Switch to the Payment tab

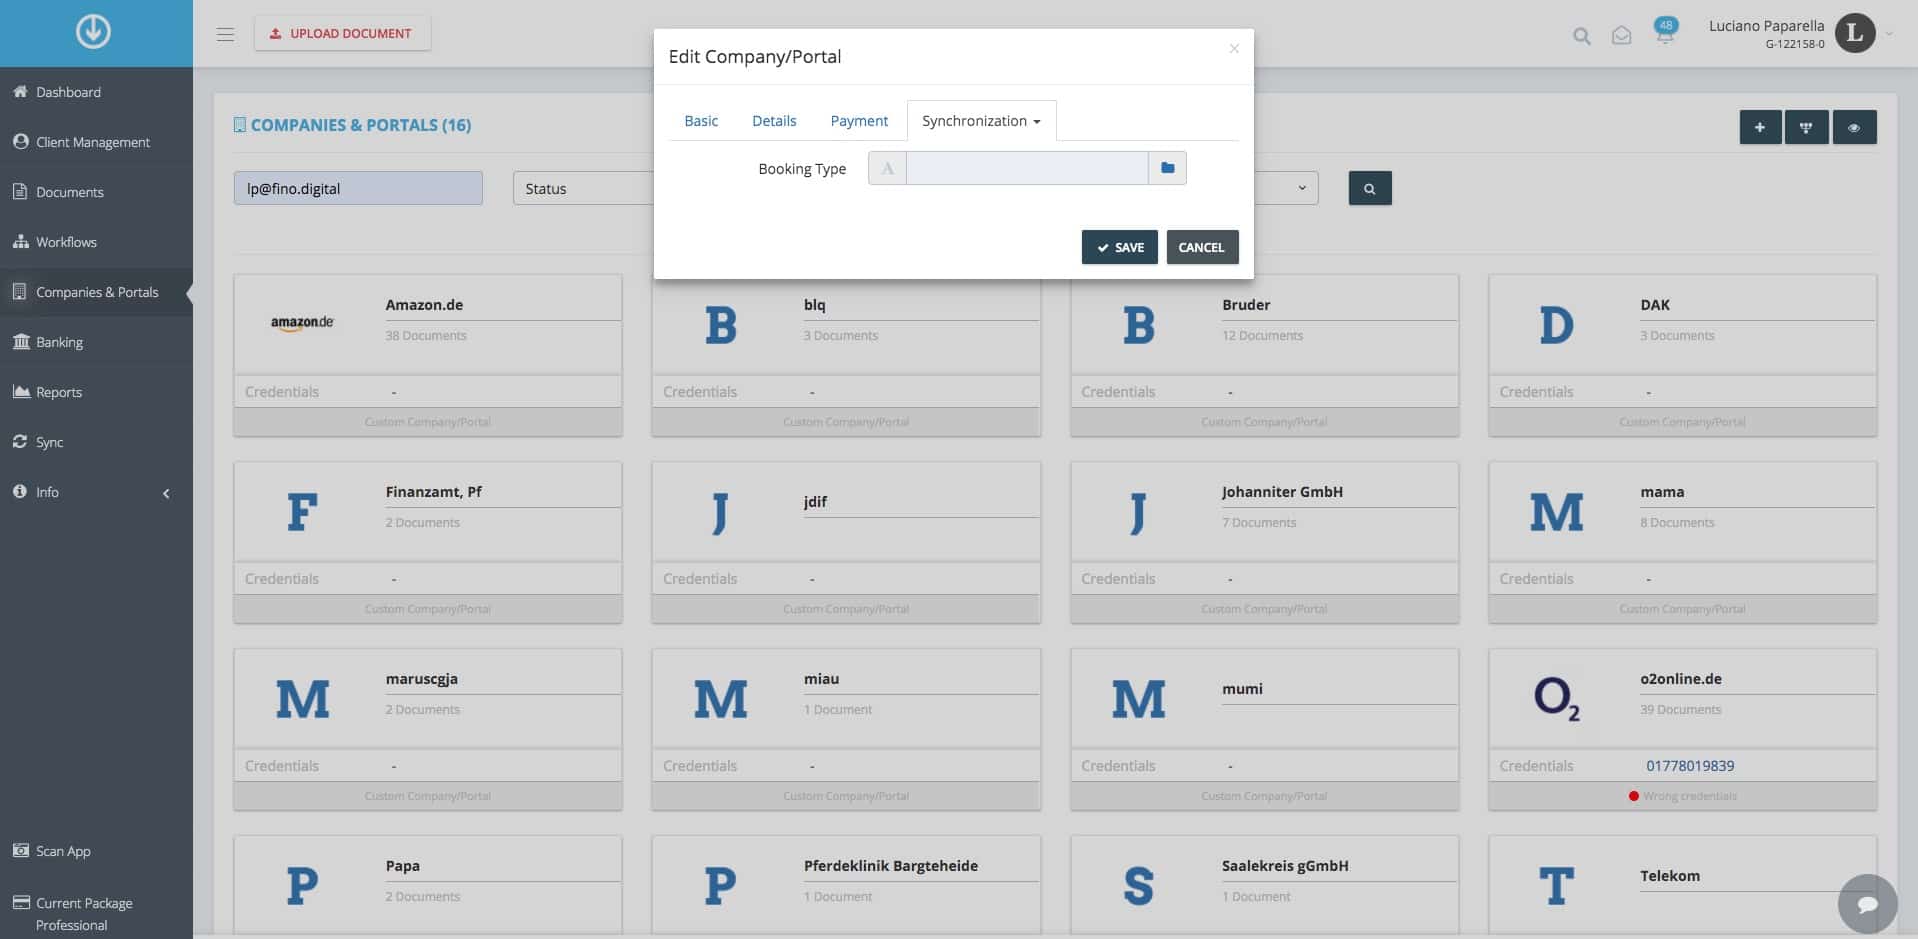(859, 120)
